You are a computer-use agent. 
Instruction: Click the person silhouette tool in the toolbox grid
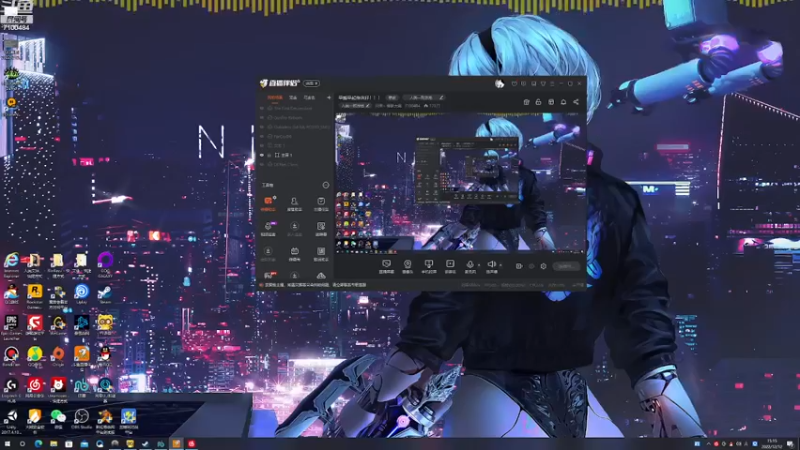point(294,203)
